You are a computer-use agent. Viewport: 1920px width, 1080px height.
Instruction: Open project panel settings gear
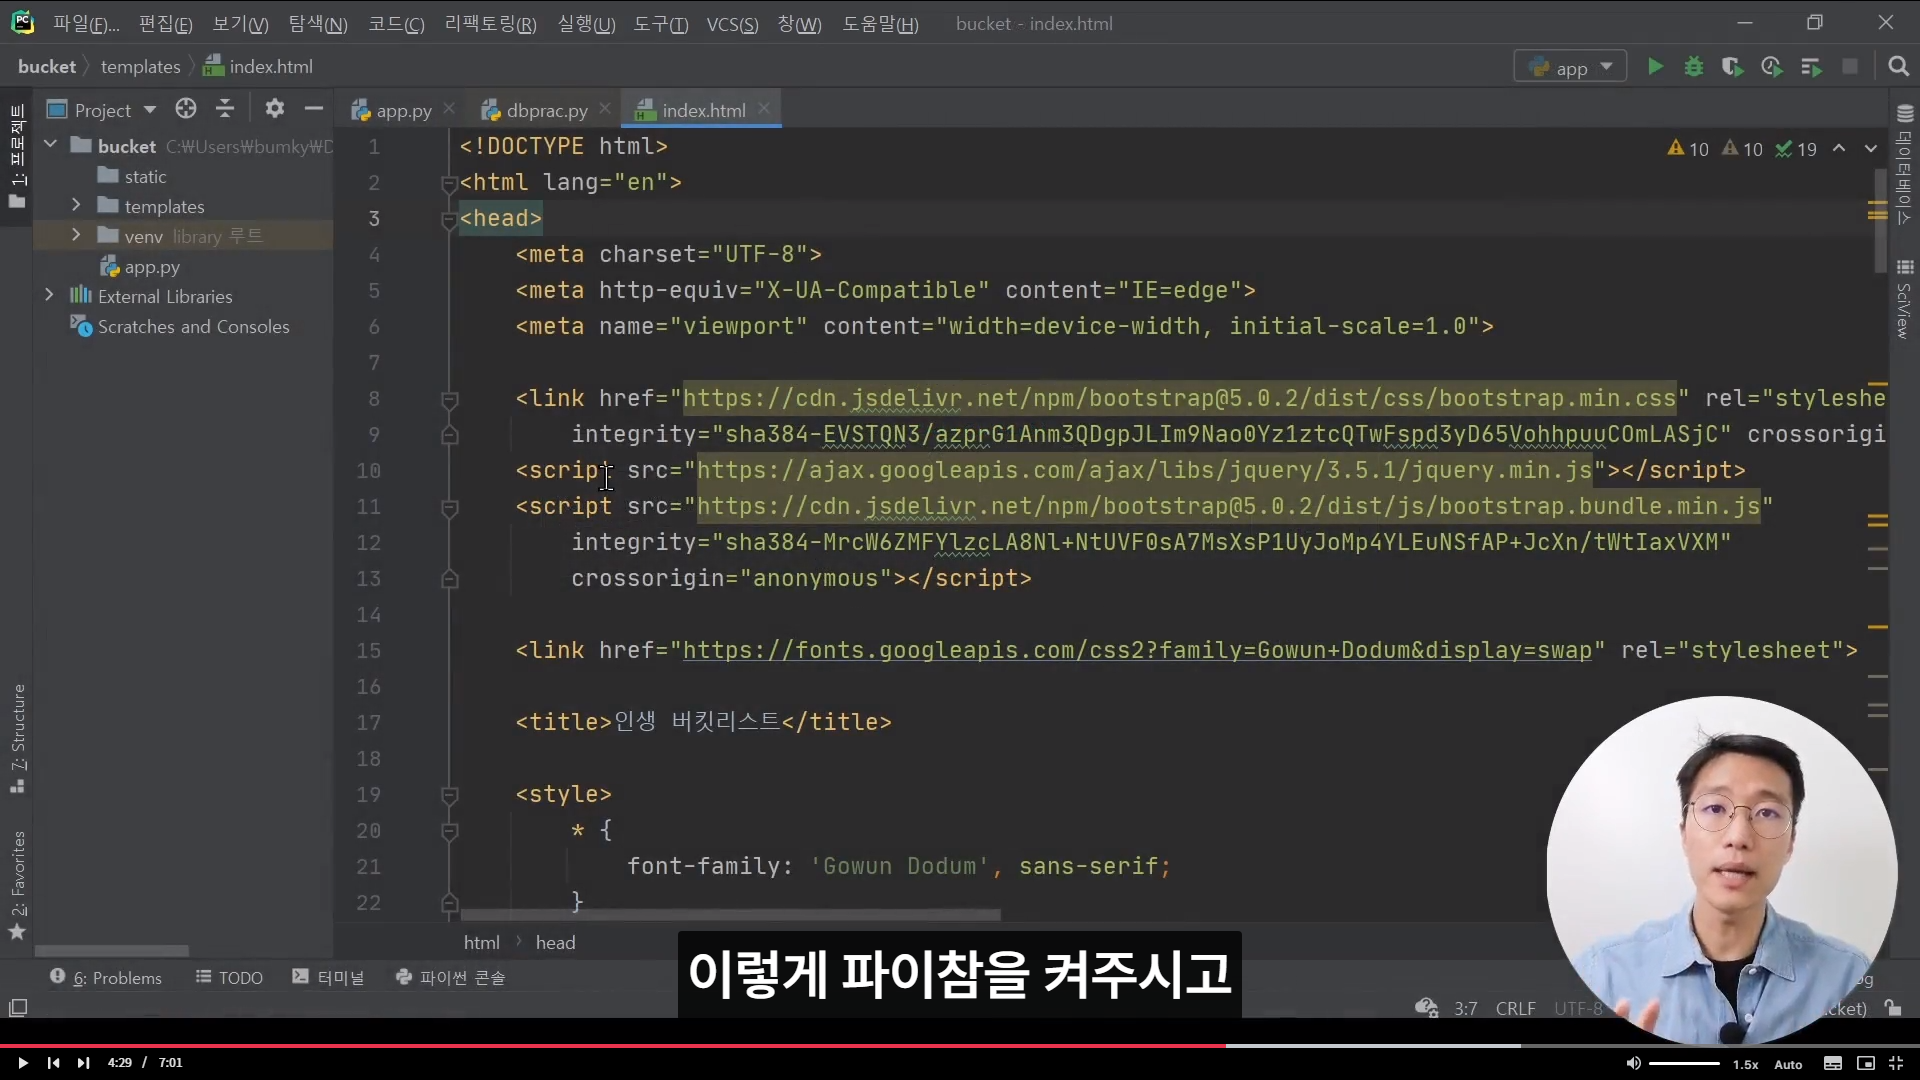(275, 109)
